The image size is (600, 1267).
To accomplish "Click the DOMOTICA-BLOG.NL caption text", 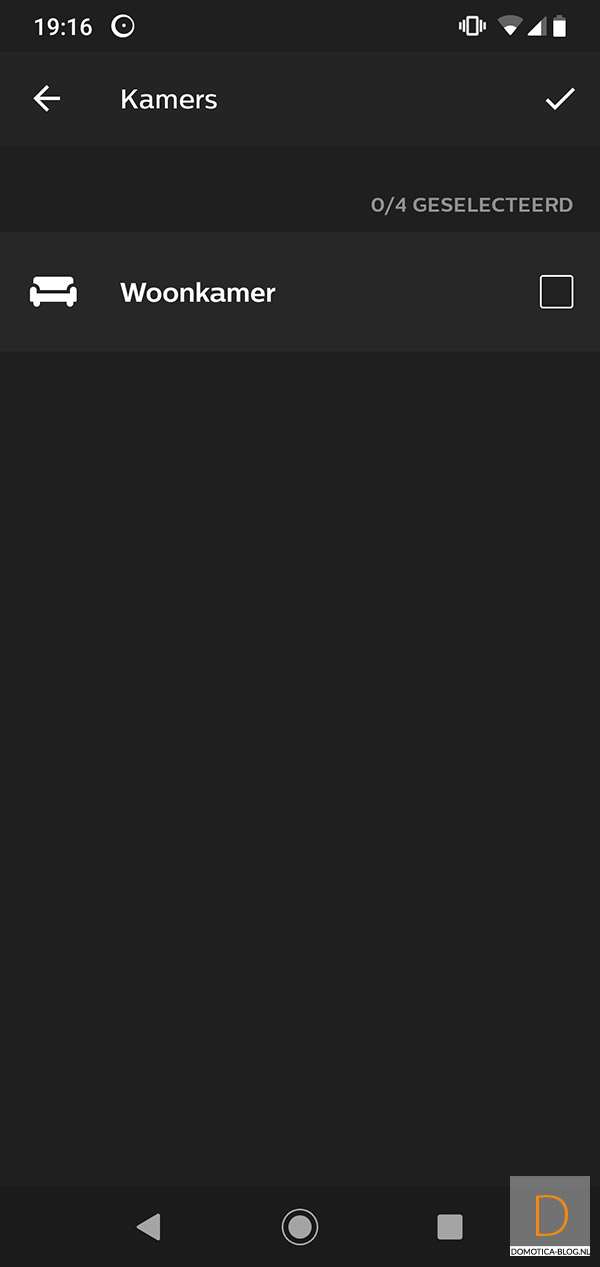I will (550, 1251).
